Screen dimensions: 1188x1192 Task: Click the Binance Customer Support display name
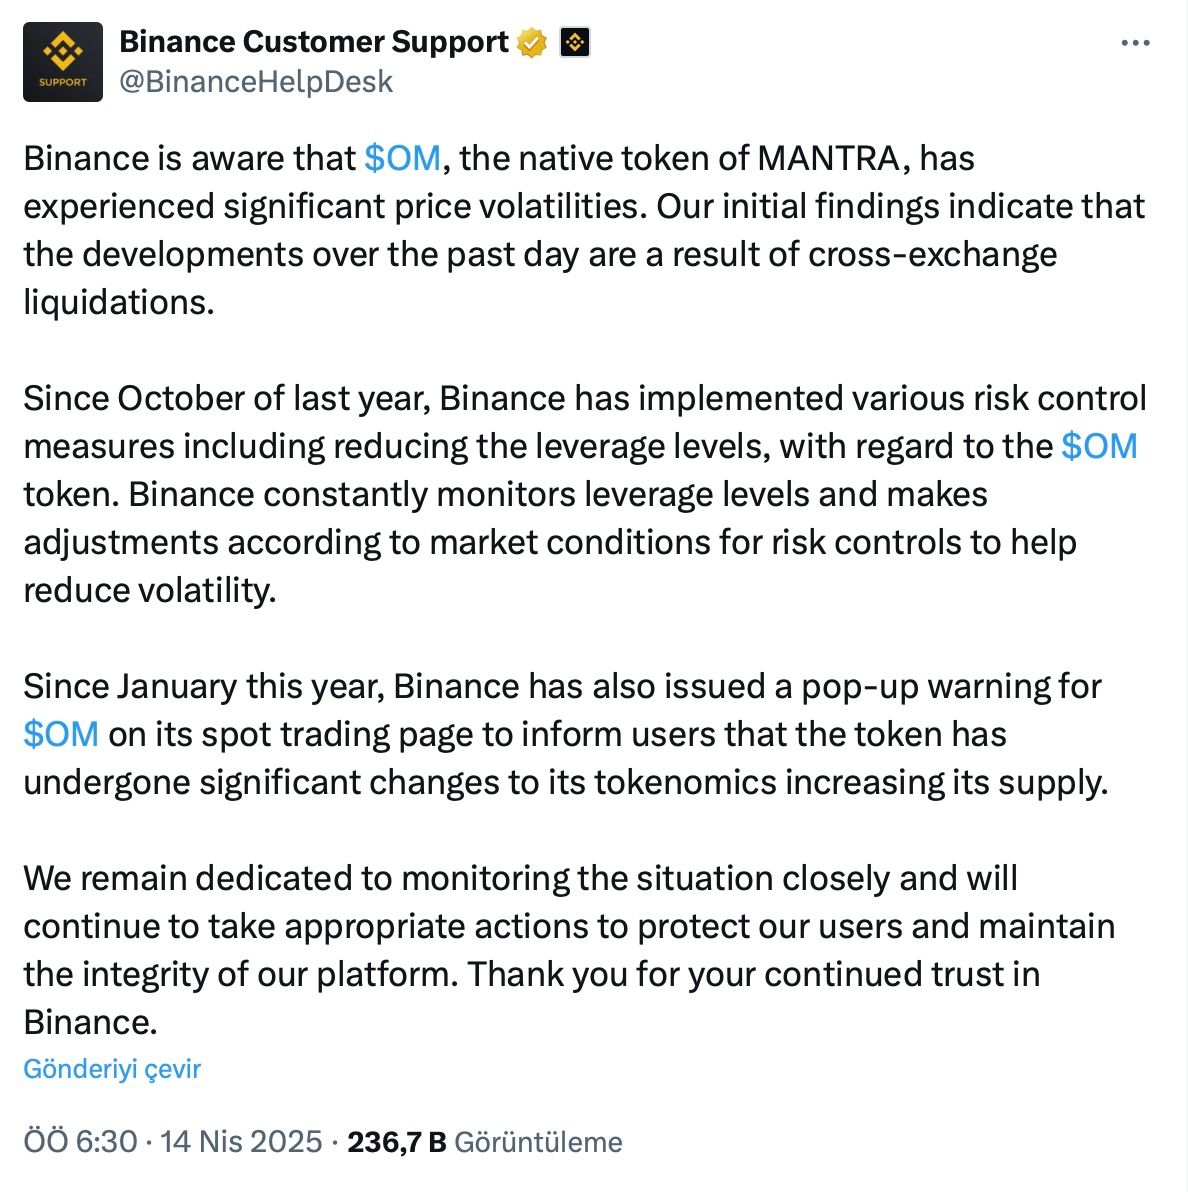[x=314, y=42]
